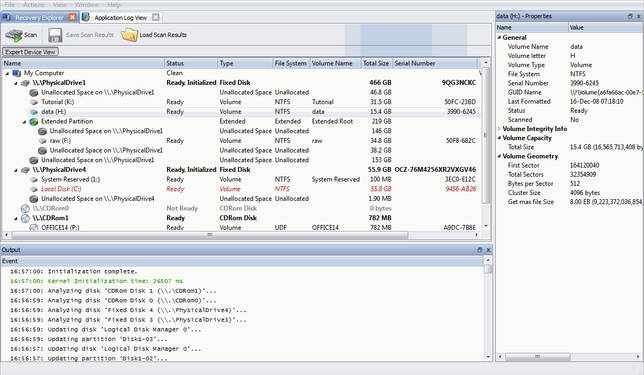644x375 pixels.
Task: Click the Unallocated Space 38.2 GB row icon
Action: (42, 151)
